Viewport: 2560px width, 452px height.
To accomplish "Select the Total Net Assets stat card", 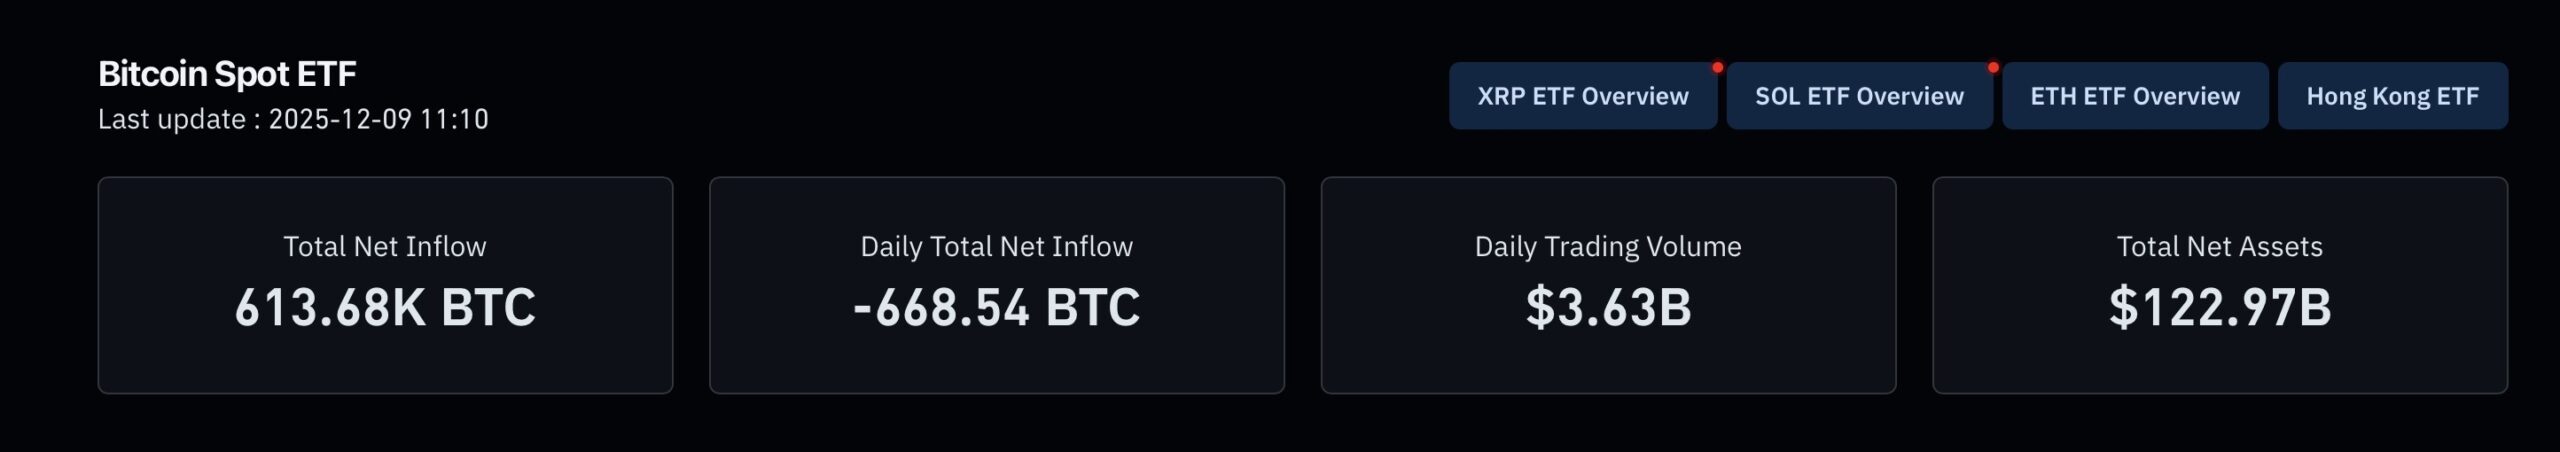I will pos(2219,360).
